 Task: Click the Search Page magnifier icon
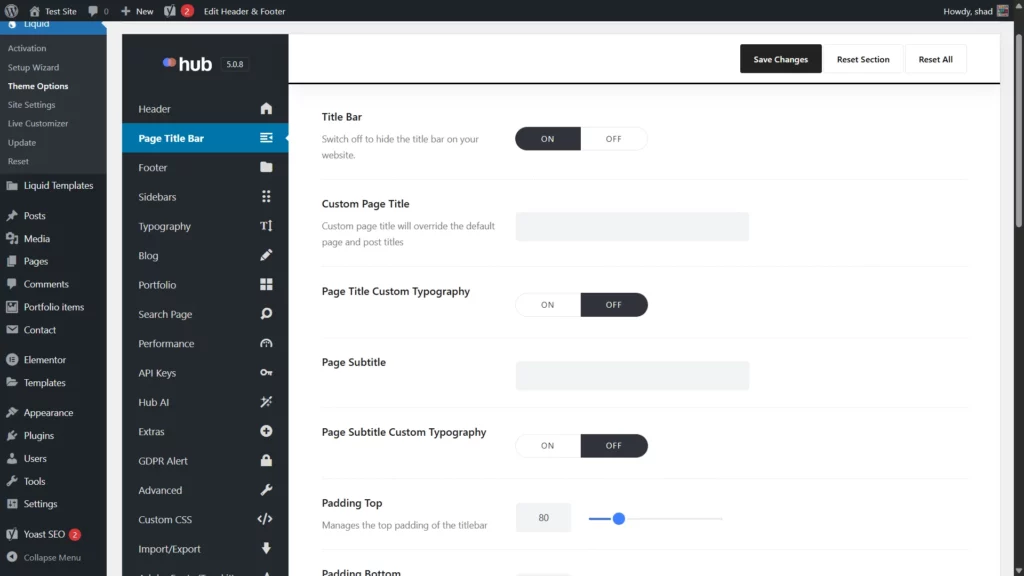click(x=266, y=314)
